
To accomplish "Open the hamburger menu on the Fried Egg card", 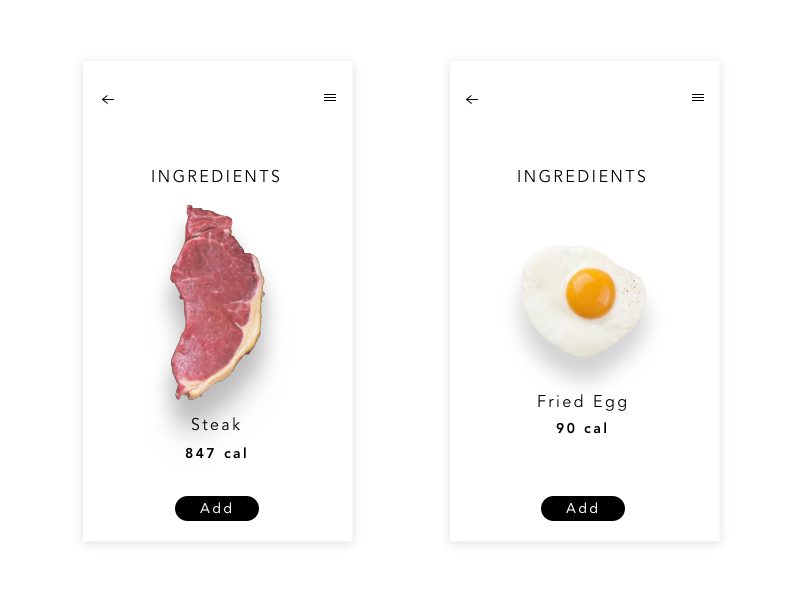I will point(698,97).
